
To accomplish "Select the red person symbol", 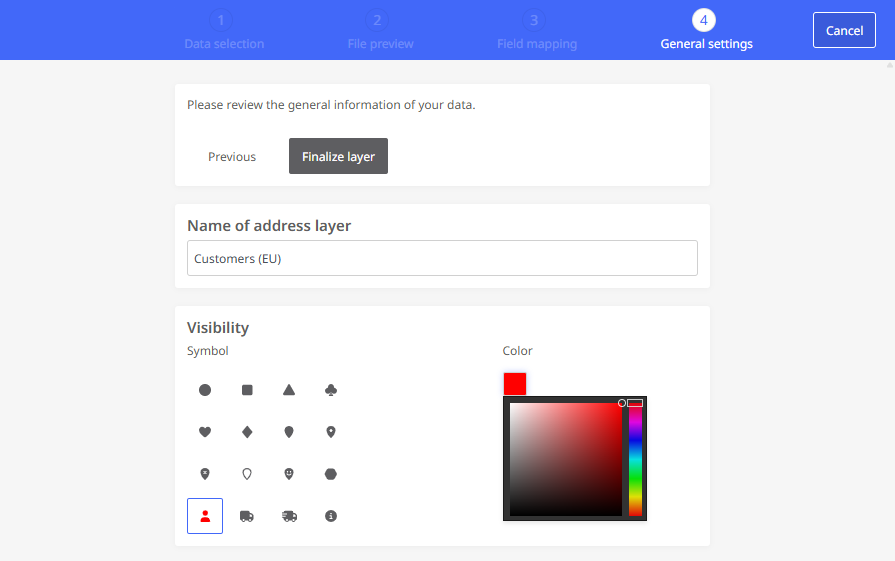I will click(x=205, y=516).
